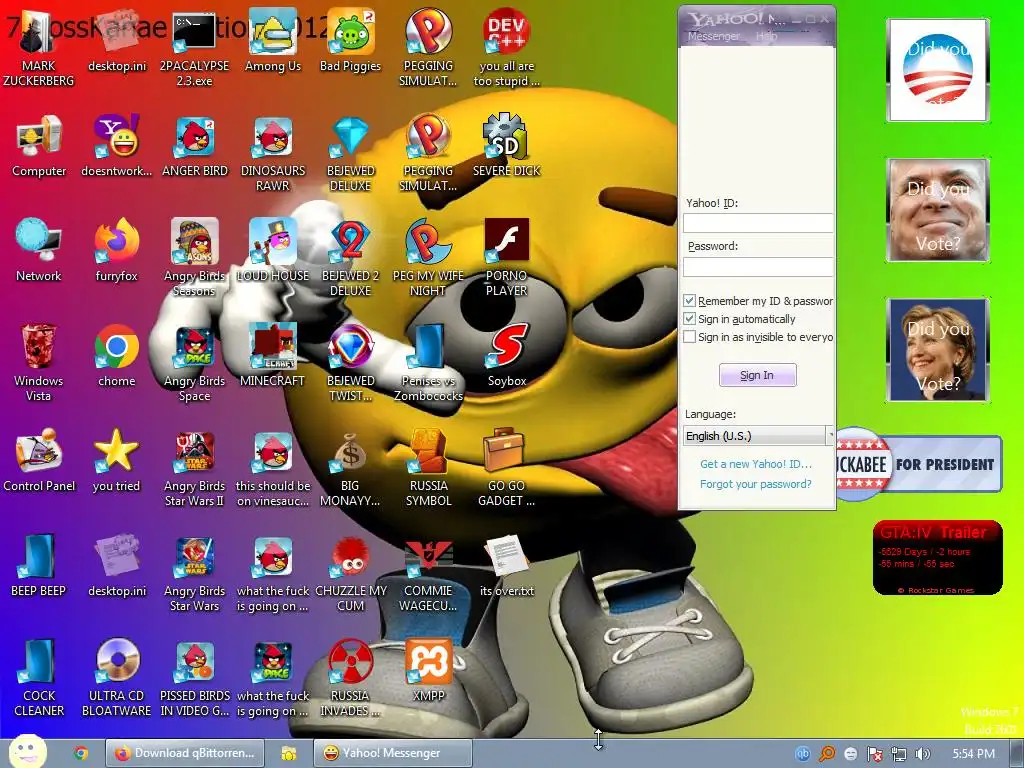The height and width of the screenshot is (768, 1024).
Task: Select the chome Chrome icon
Action: coord(116,357)
